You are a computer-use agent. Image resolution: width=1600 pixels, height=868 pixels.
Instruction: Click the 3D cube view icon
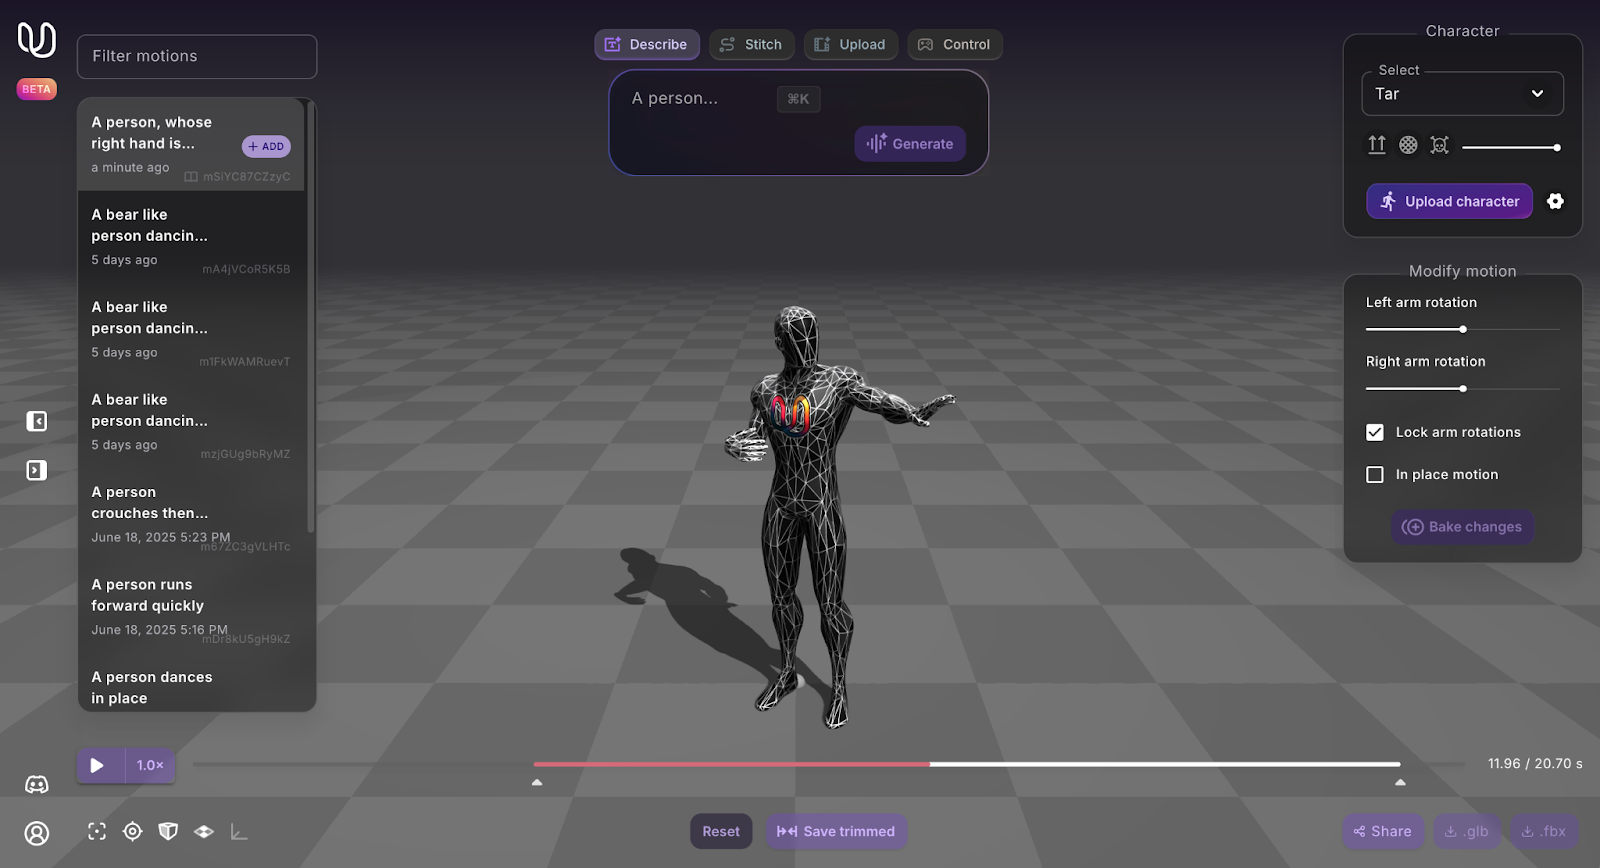[x=168, y=831]
